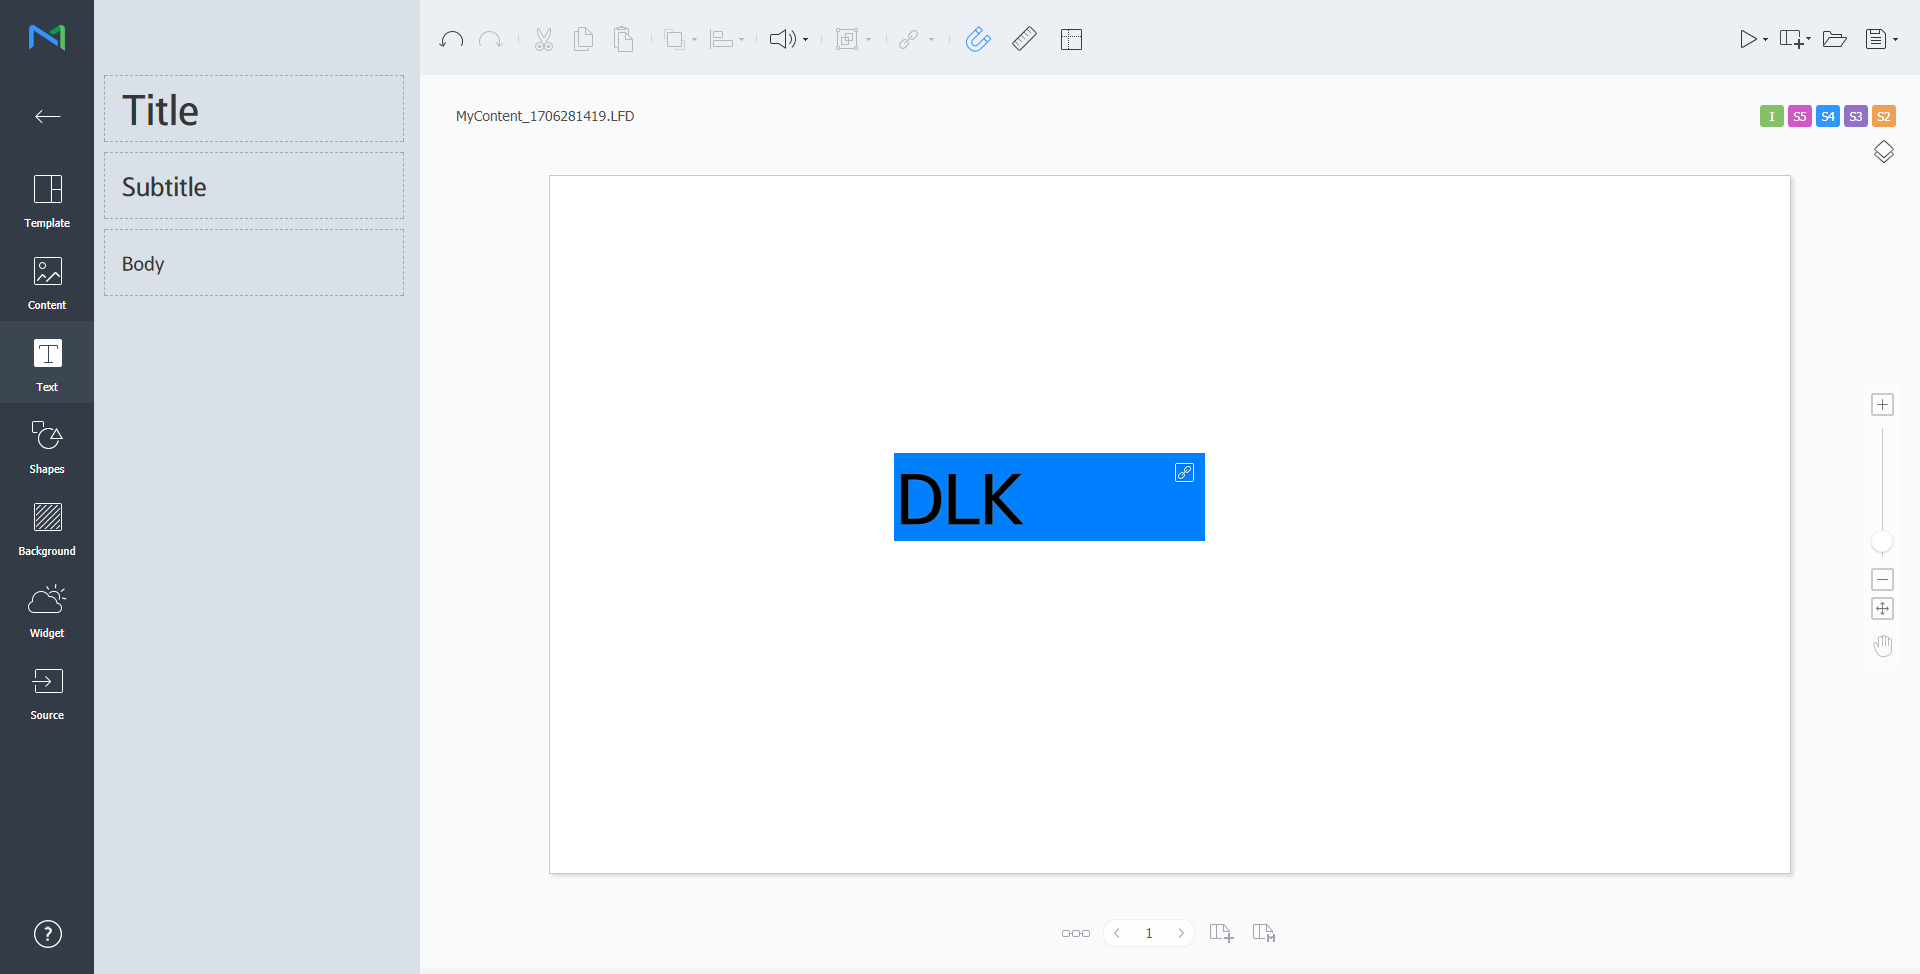Expand the save options dropdown arrow
1920x974 pixels.
coord(1895,40)
